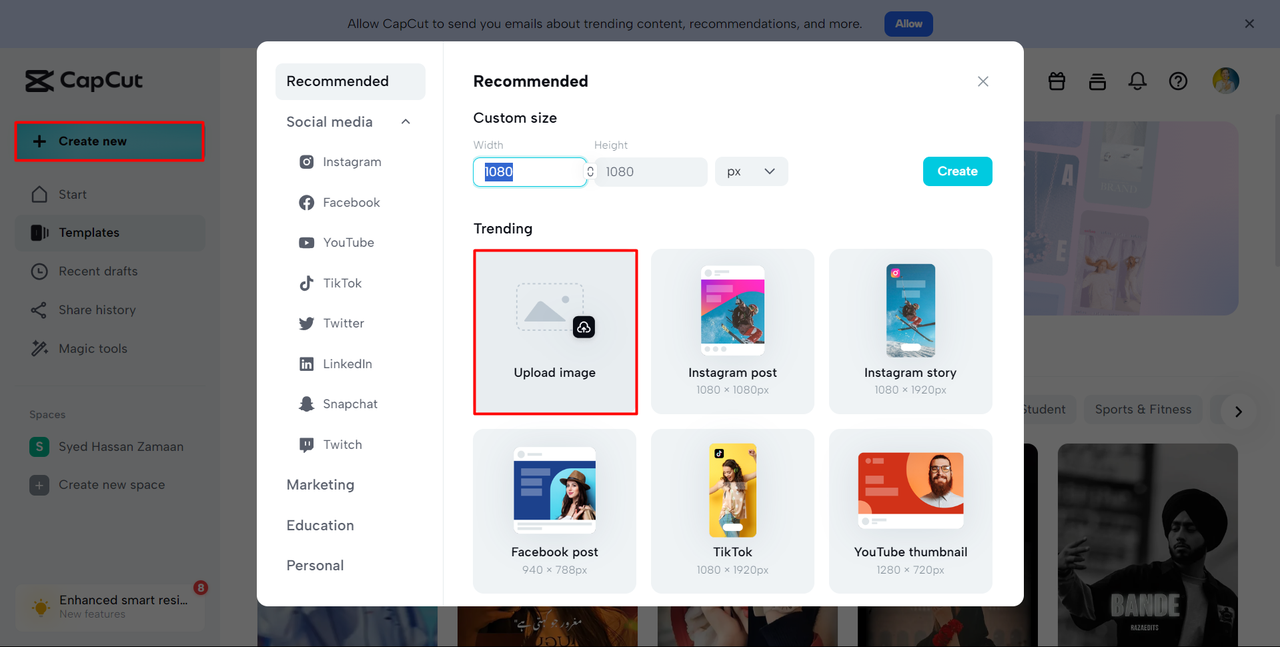Click the notification bell icon
Image resolution: width=1280 pixels, height=647 pixels.
tap(1137, 82)
